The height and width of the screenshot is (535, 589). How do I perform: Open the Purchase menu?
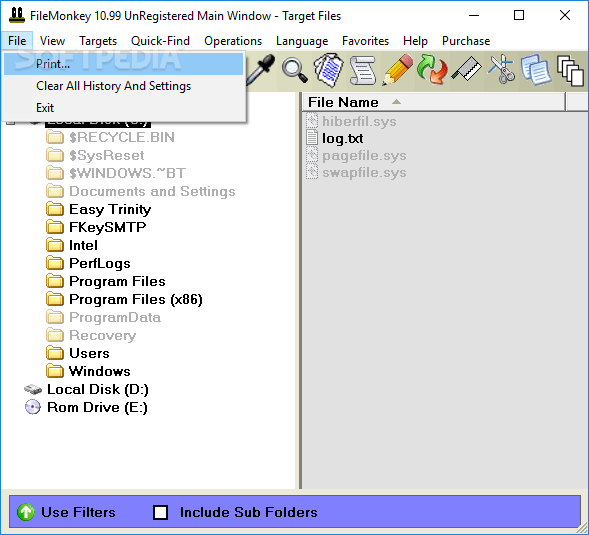pyautogui.click(x=466, y=41)
